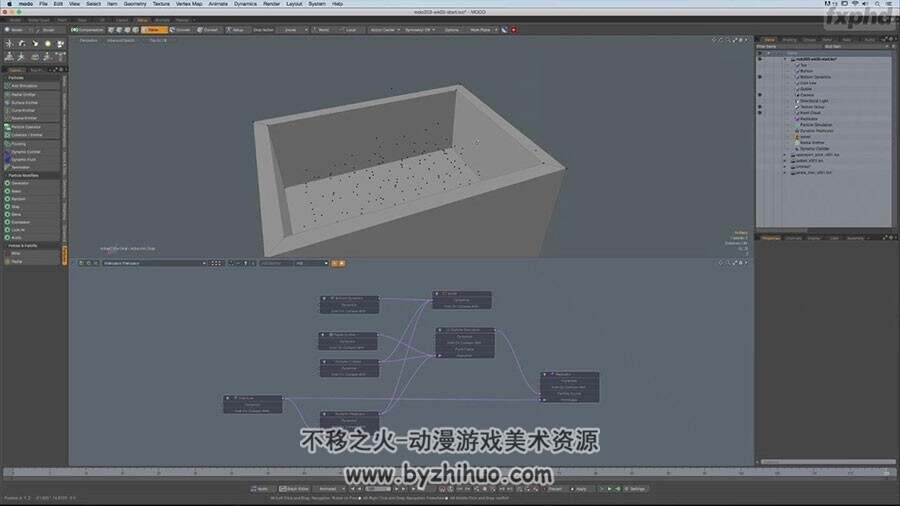The width and height of the screenshot is (900, 506).
Task: Toggle visibility eye for the Bottom Dynamics item
Action: pyautogui.click(x=760, y=77)
